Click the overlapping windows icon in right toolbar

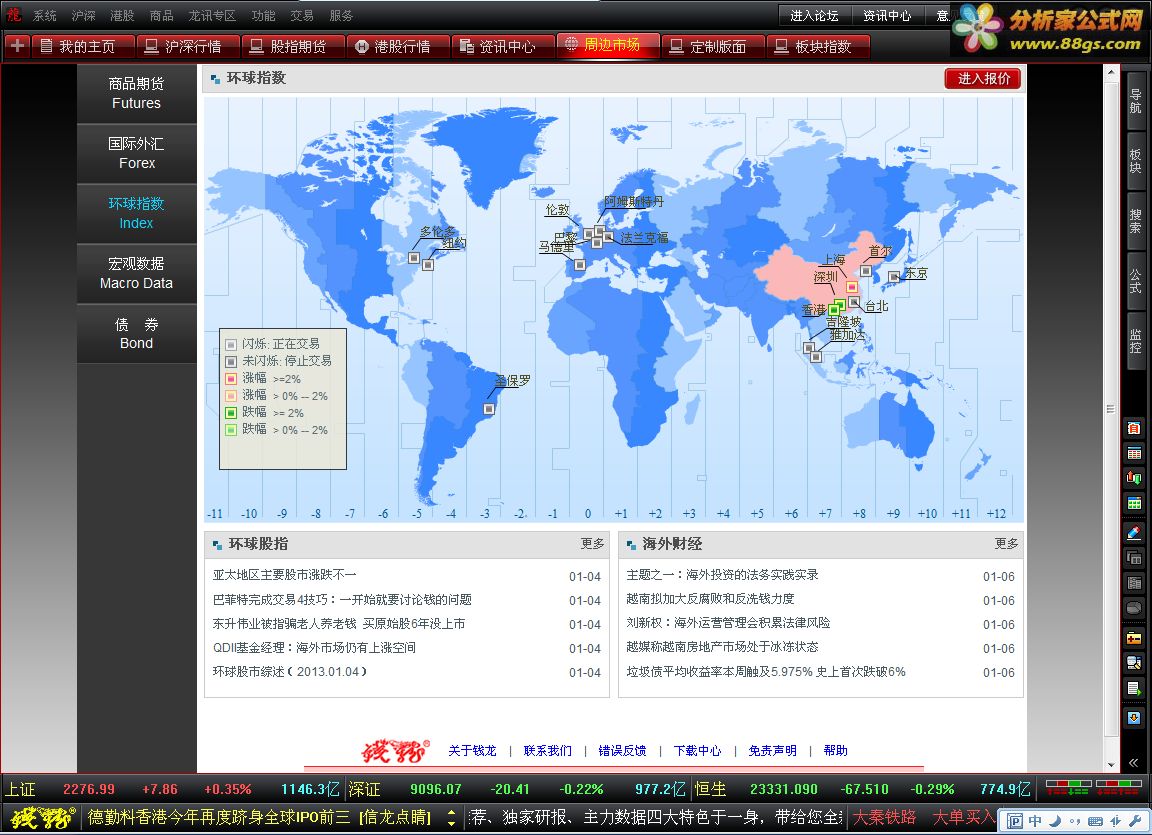pos(1134,558)
